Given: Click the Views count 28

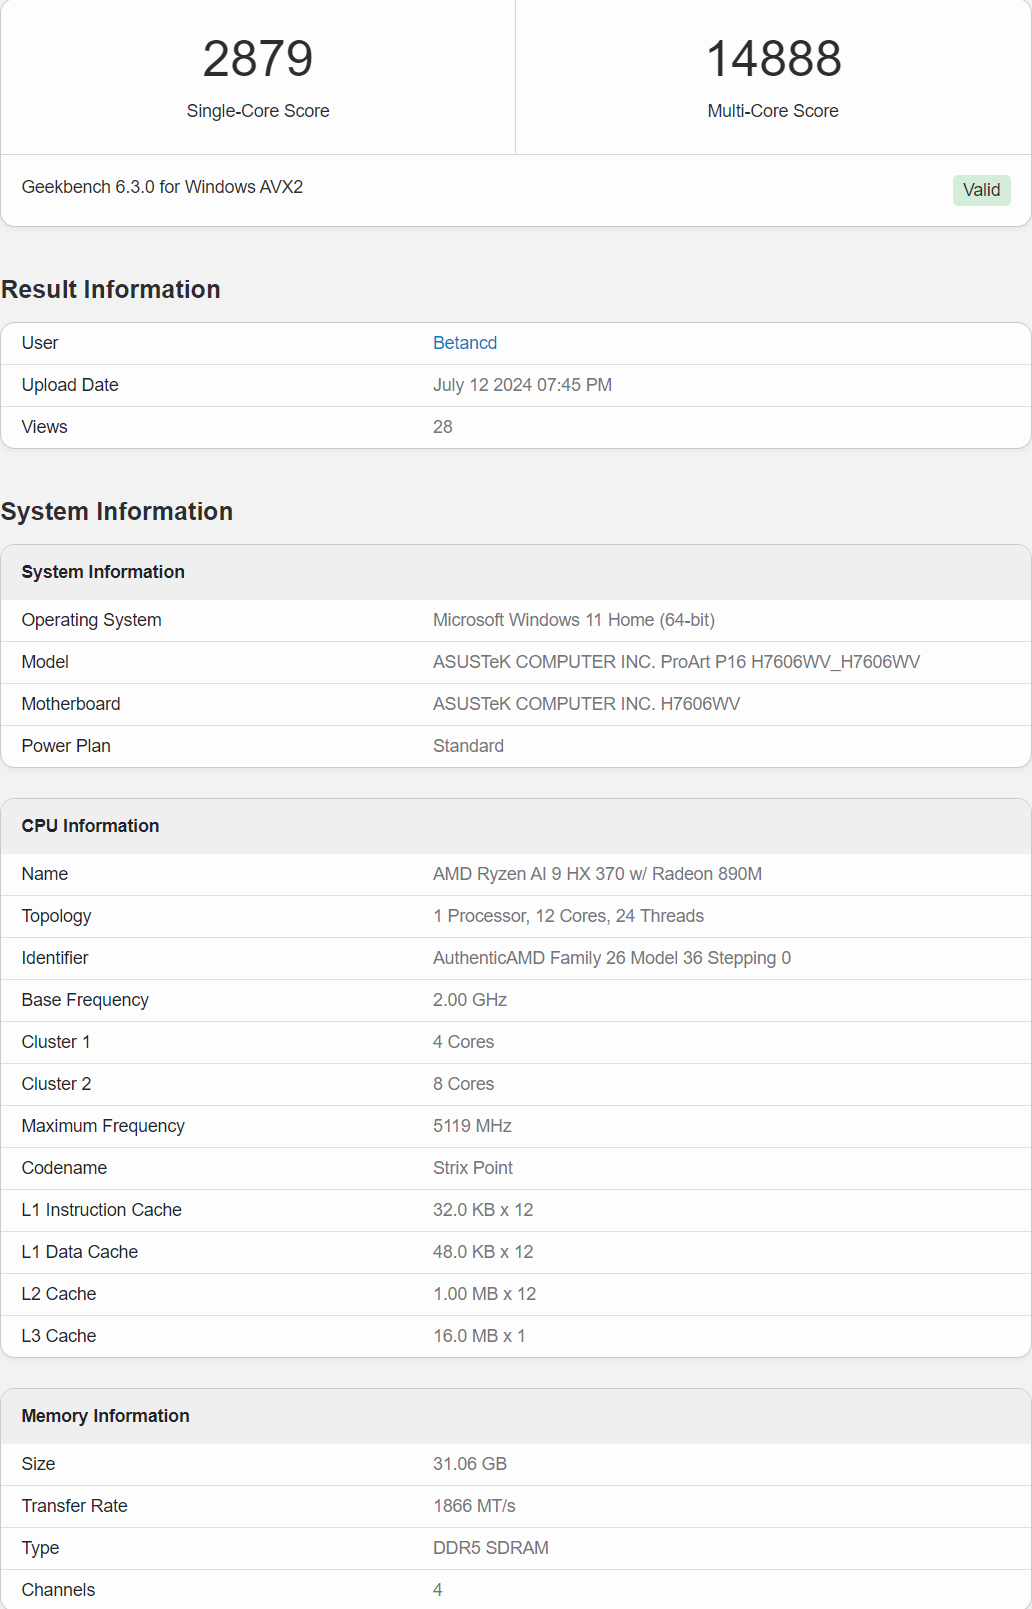Looking at the screenshot, I should 443,427.
